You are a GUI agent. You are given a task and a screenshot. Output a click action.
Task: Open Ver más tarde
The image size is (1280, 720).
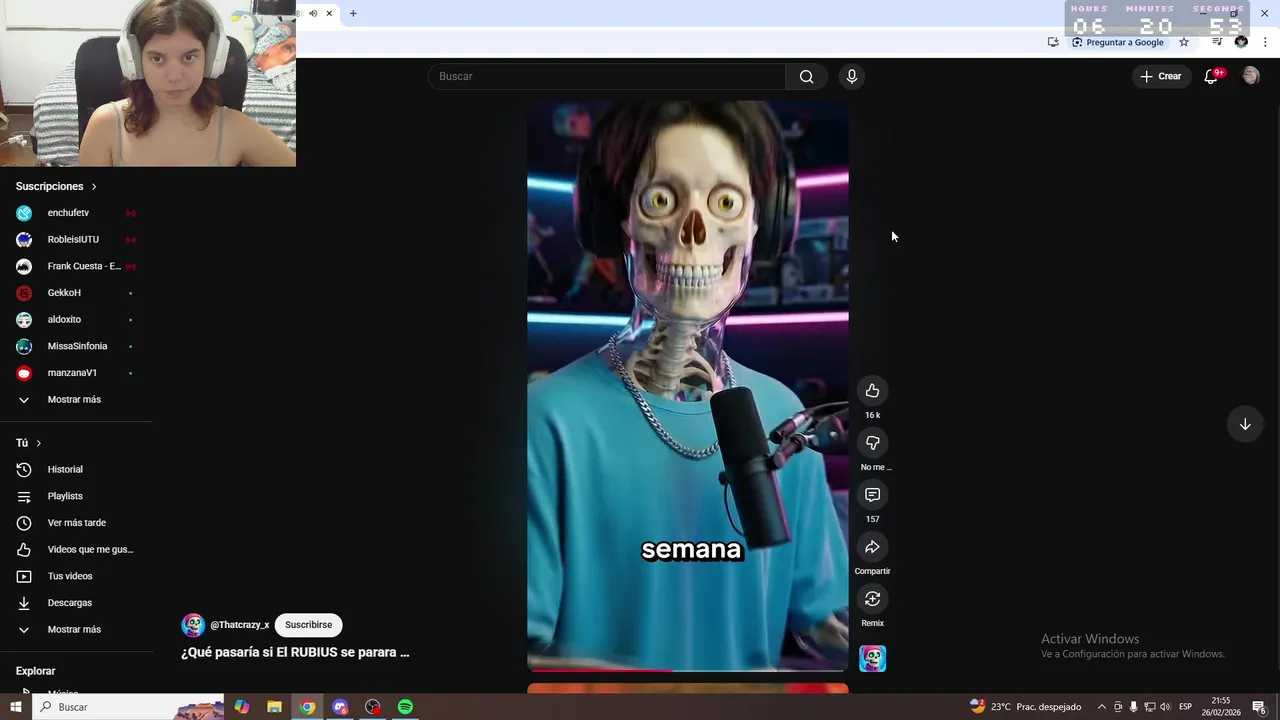(77, 523)
